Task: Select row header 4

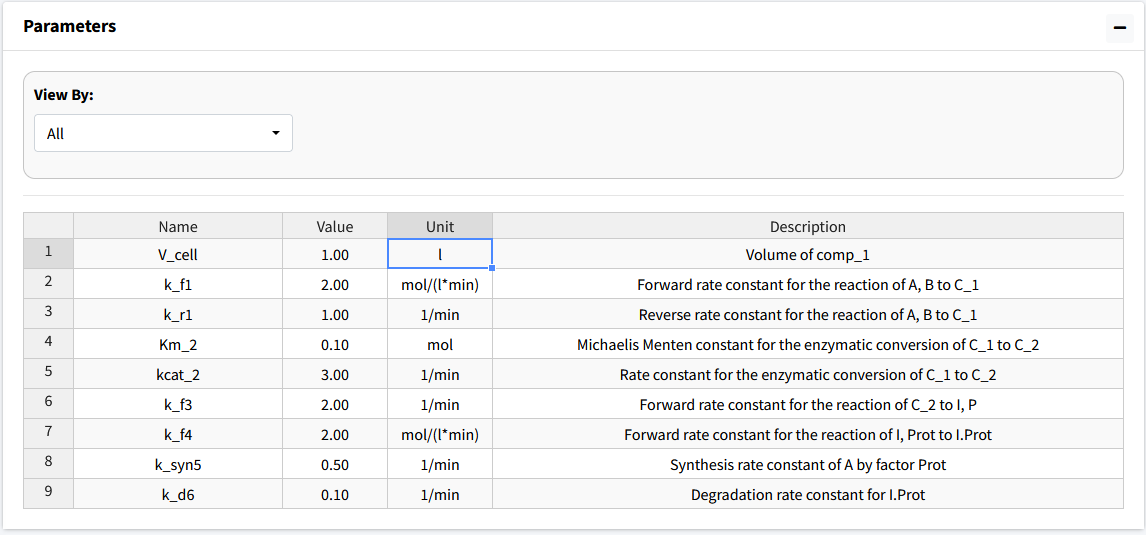Action: coord(48,344)
